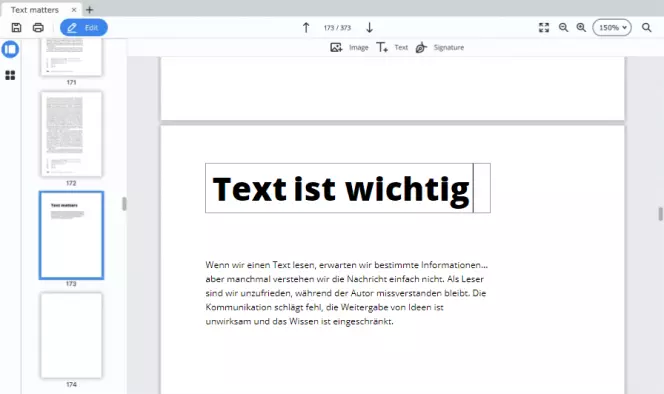The width and height of the screenshot is (664, 394).
Task: Toggle fit-to-page fullscreen icon
Action: [x=544, y=28]
